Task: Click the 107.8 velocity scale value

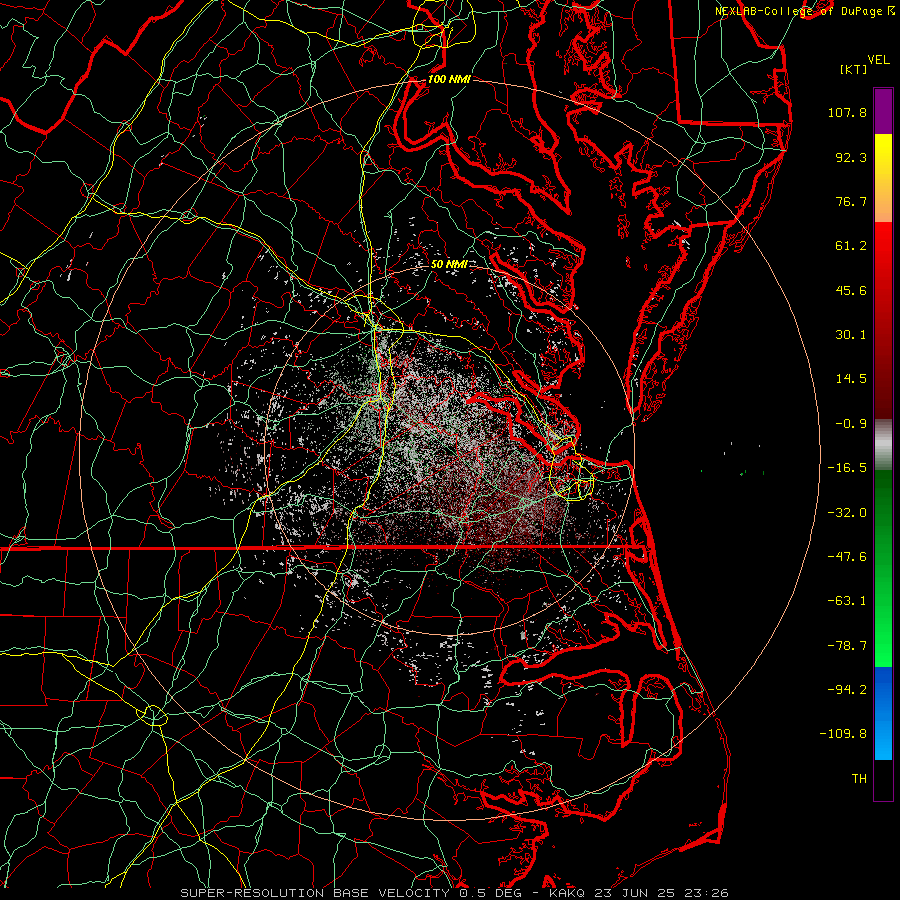Action: pyautogui.click(x=847, y=112)
